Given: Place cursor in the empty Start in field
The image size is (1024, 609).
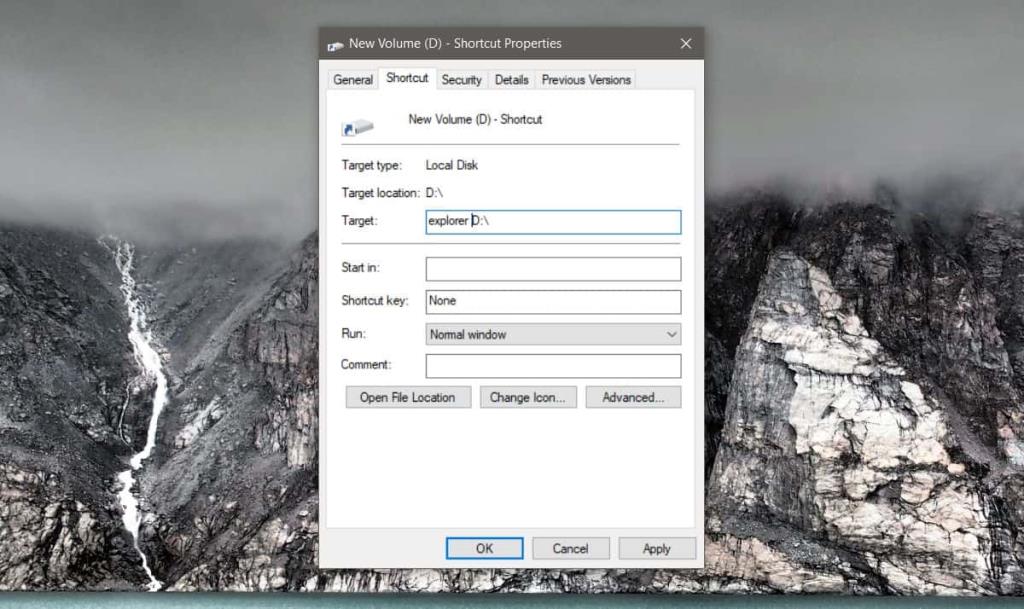Looking at the screenshot, I should point(552,268).
